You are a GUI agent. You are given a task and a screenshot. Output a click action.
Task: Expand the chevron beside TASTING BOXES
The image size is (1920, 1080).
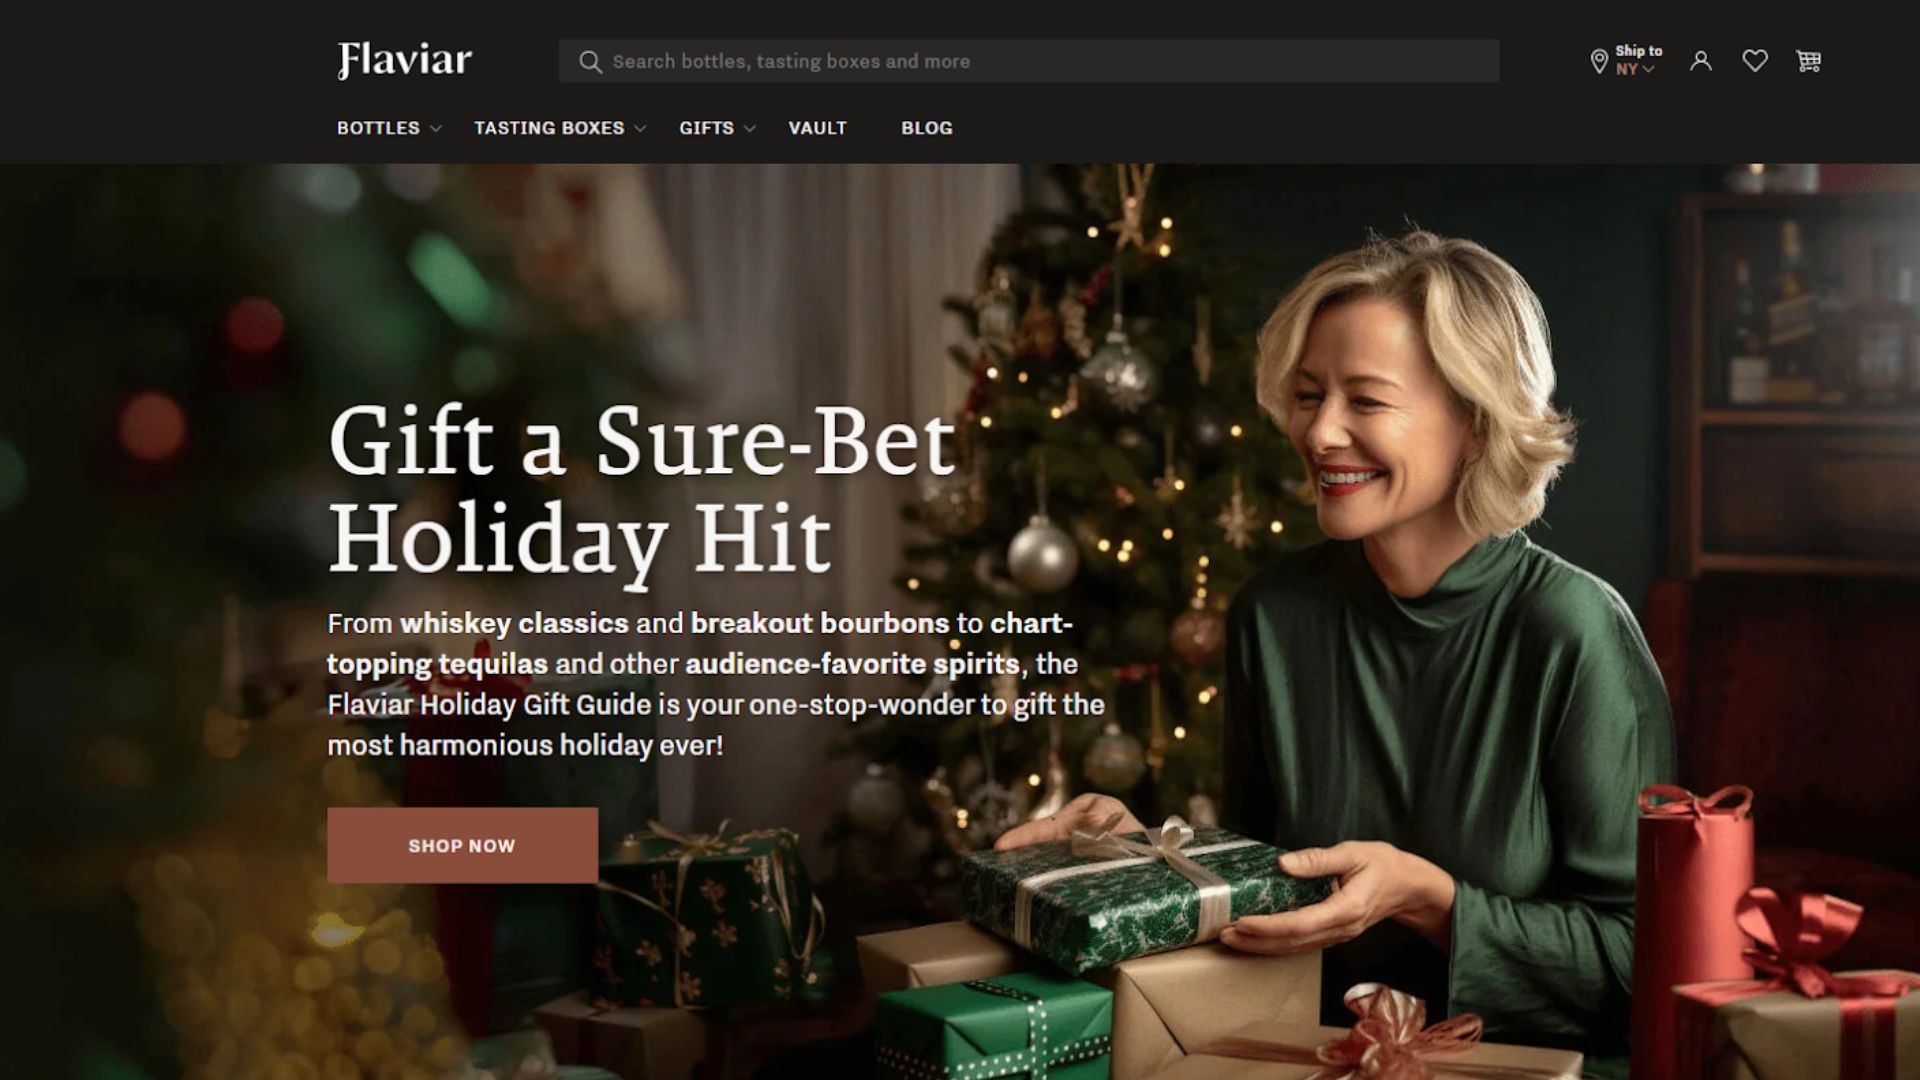pyautogui.click(x=641, y=129)
